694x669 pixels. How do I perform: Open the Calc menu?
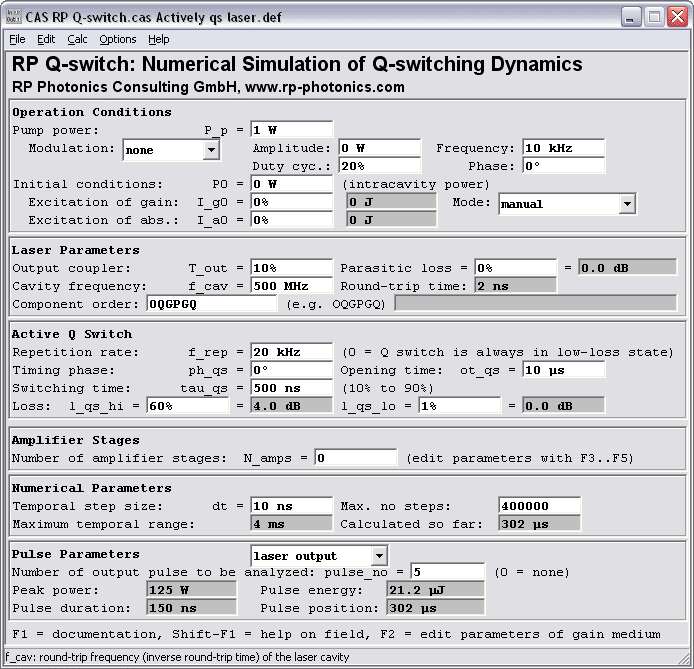(77, 39)
